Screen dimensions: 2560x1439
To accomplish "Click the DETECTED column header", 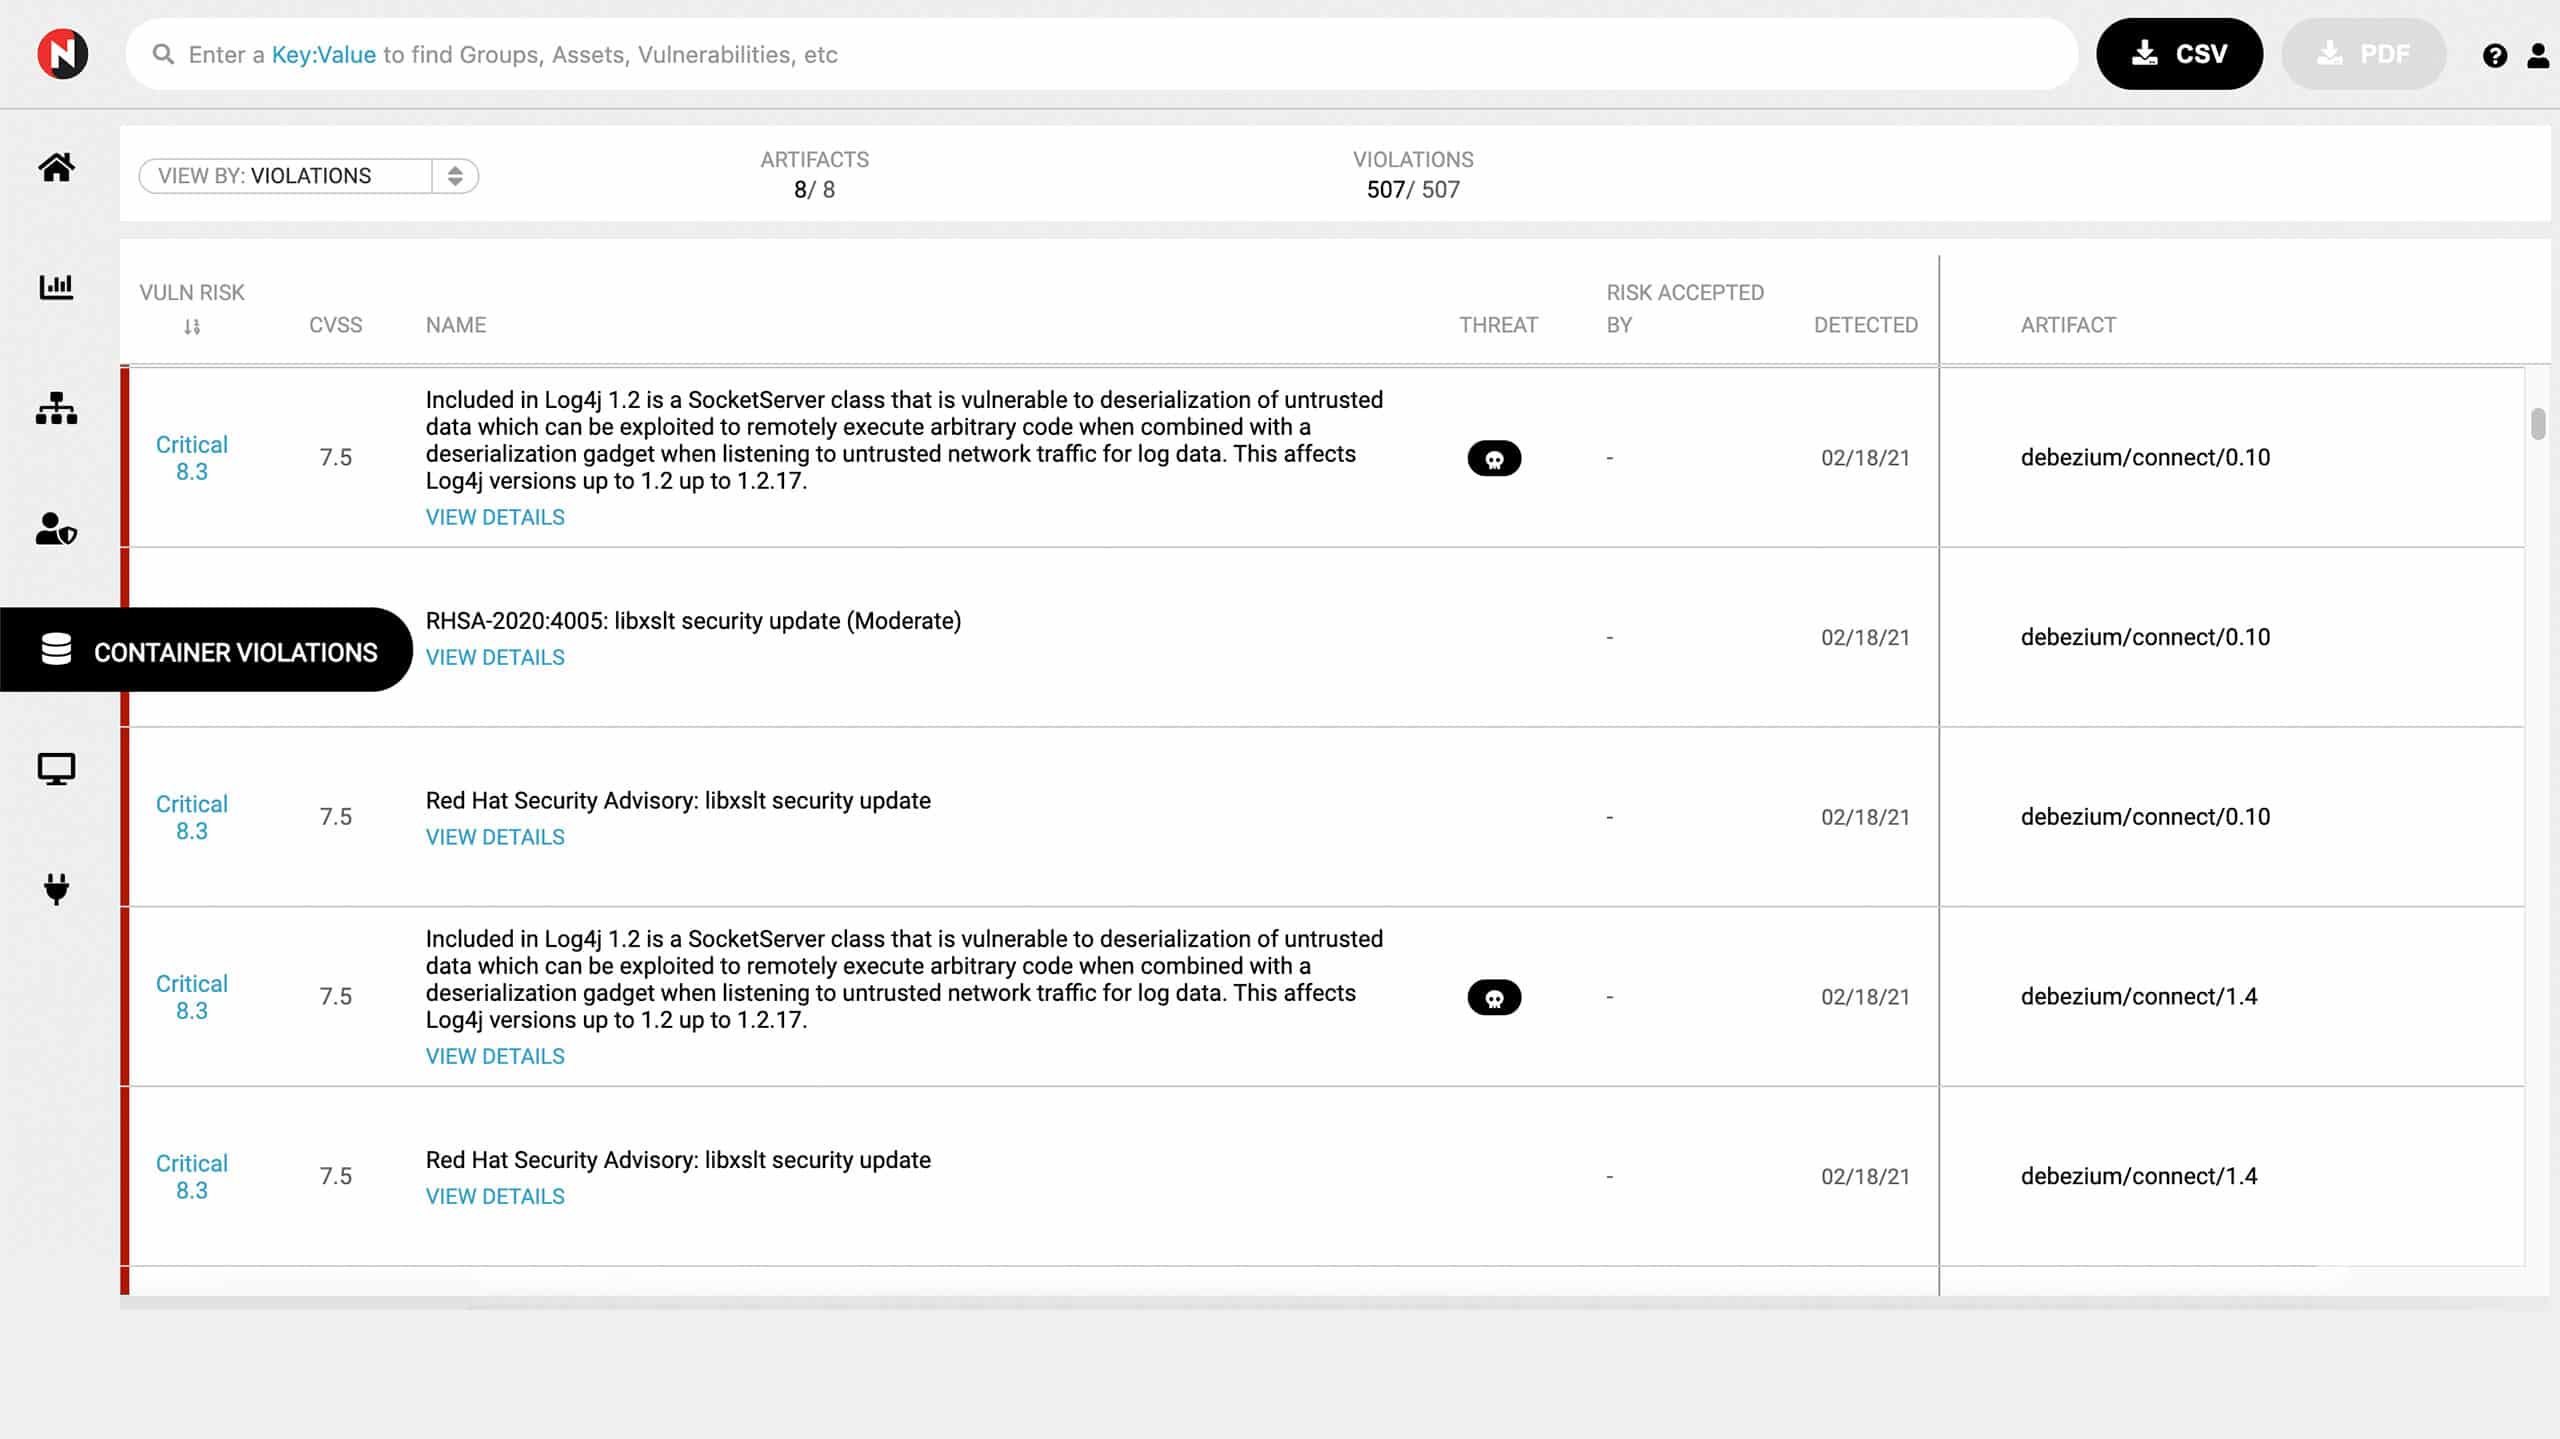I will (x=1866, y=325).
